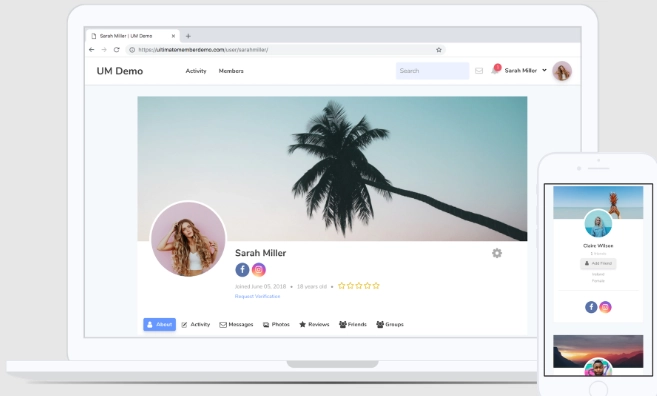Open Sarah Miller's Instagram profile icon
The width and height of the screenshot is (657, 396).
[259, 269]
